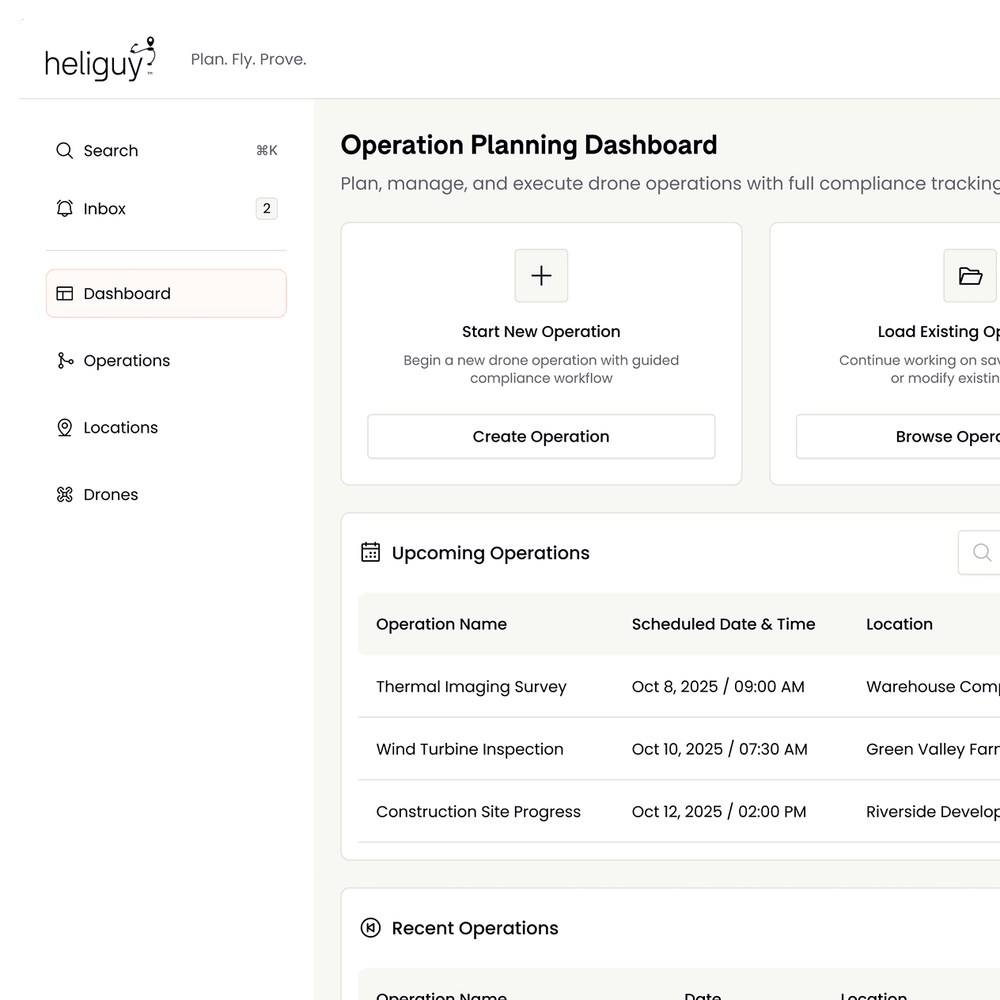Click the Inbox unread count badge
The image size is (1000, 1000).
click(x=266, y=209)
